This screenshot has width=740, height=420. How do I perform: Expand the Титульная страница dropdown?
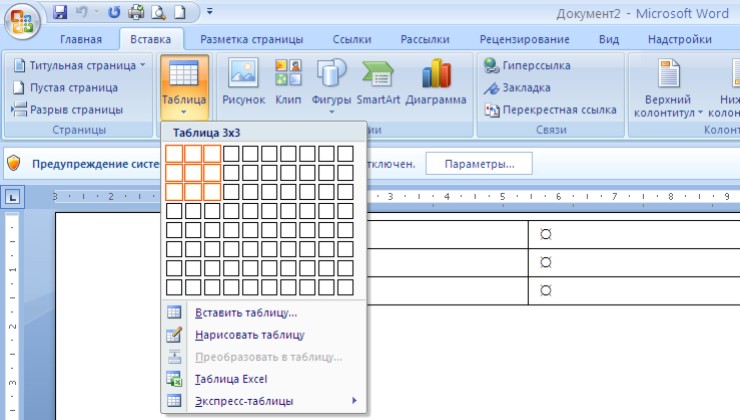[80, 65]
